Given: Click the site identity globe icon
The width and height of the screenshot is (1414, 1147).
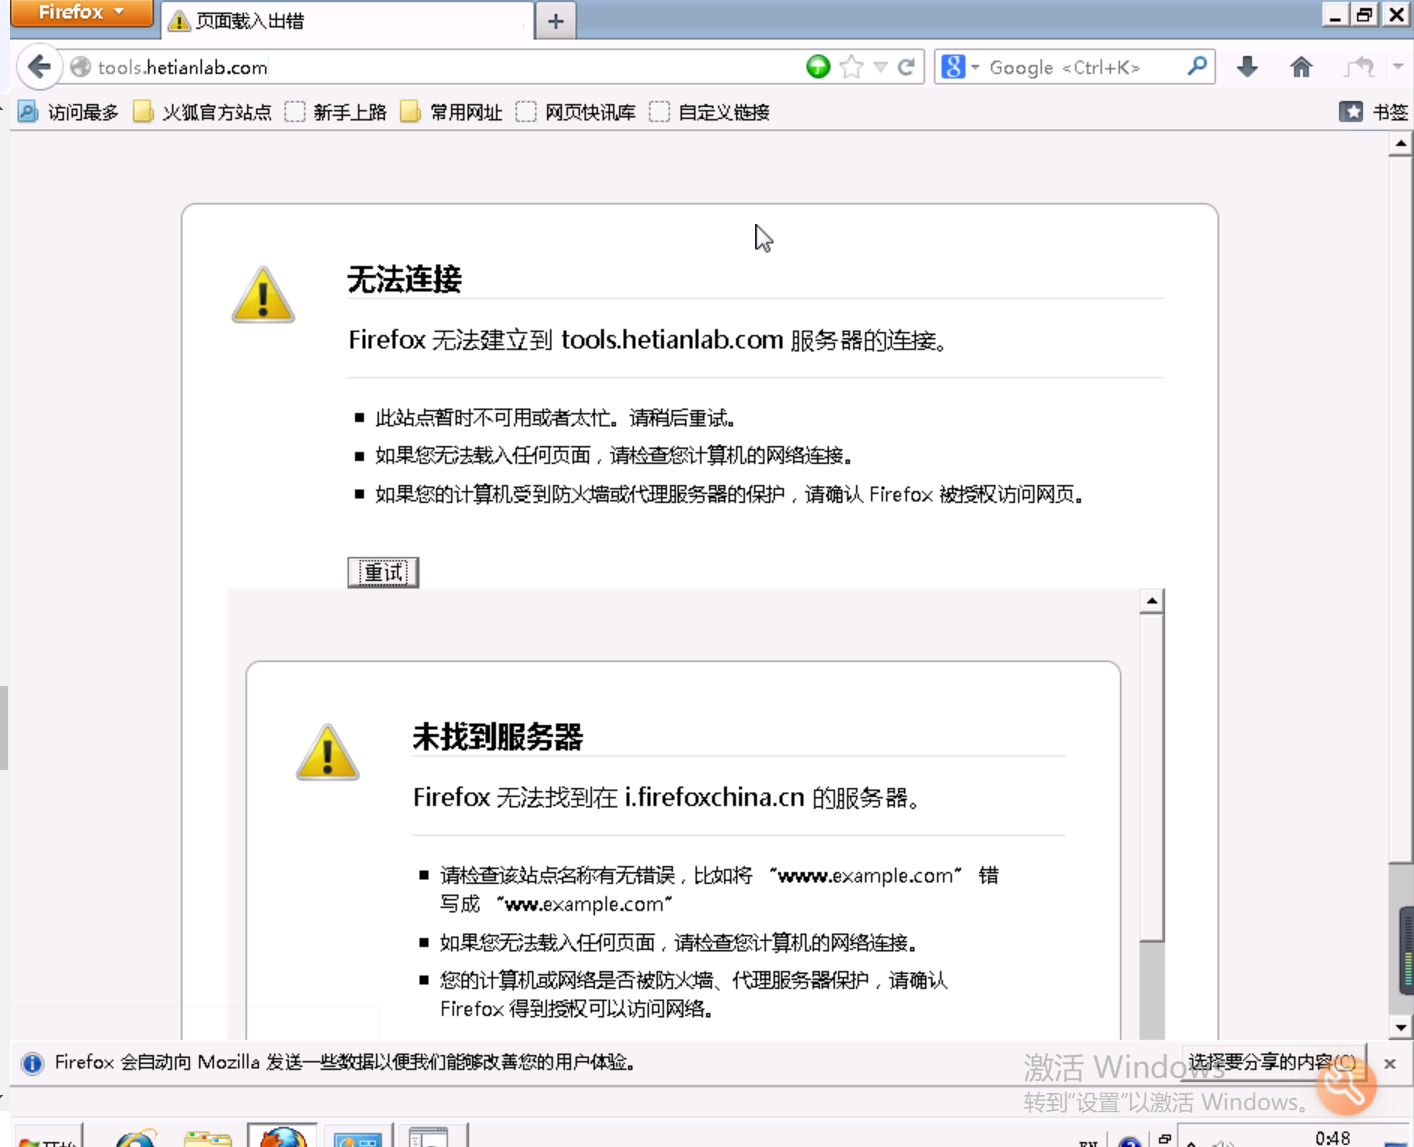Looking at the screenshot, I should pos(80,67).
